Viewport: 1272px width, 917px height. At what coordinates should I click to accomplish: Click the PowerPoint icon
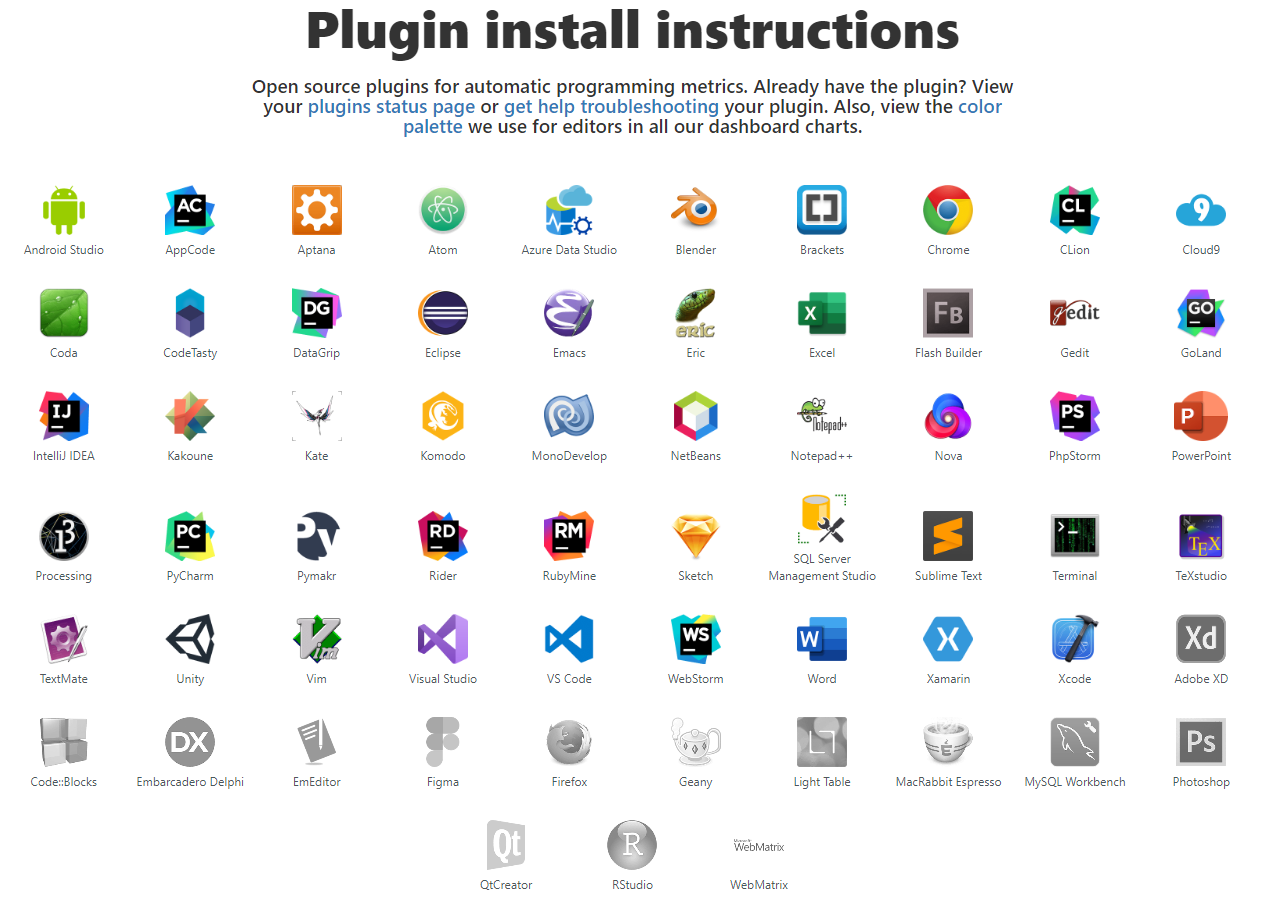click(1201, 416)
